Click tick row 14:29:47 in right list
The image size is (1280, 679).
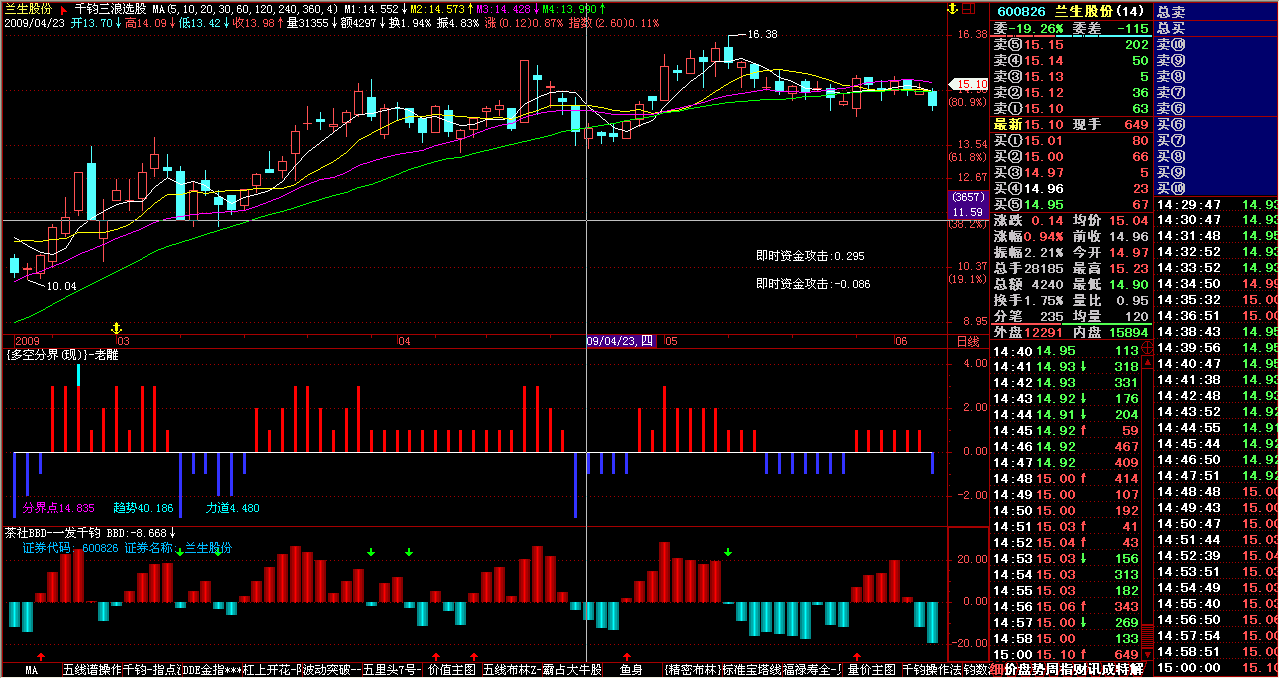click(x=1217, y=204)
